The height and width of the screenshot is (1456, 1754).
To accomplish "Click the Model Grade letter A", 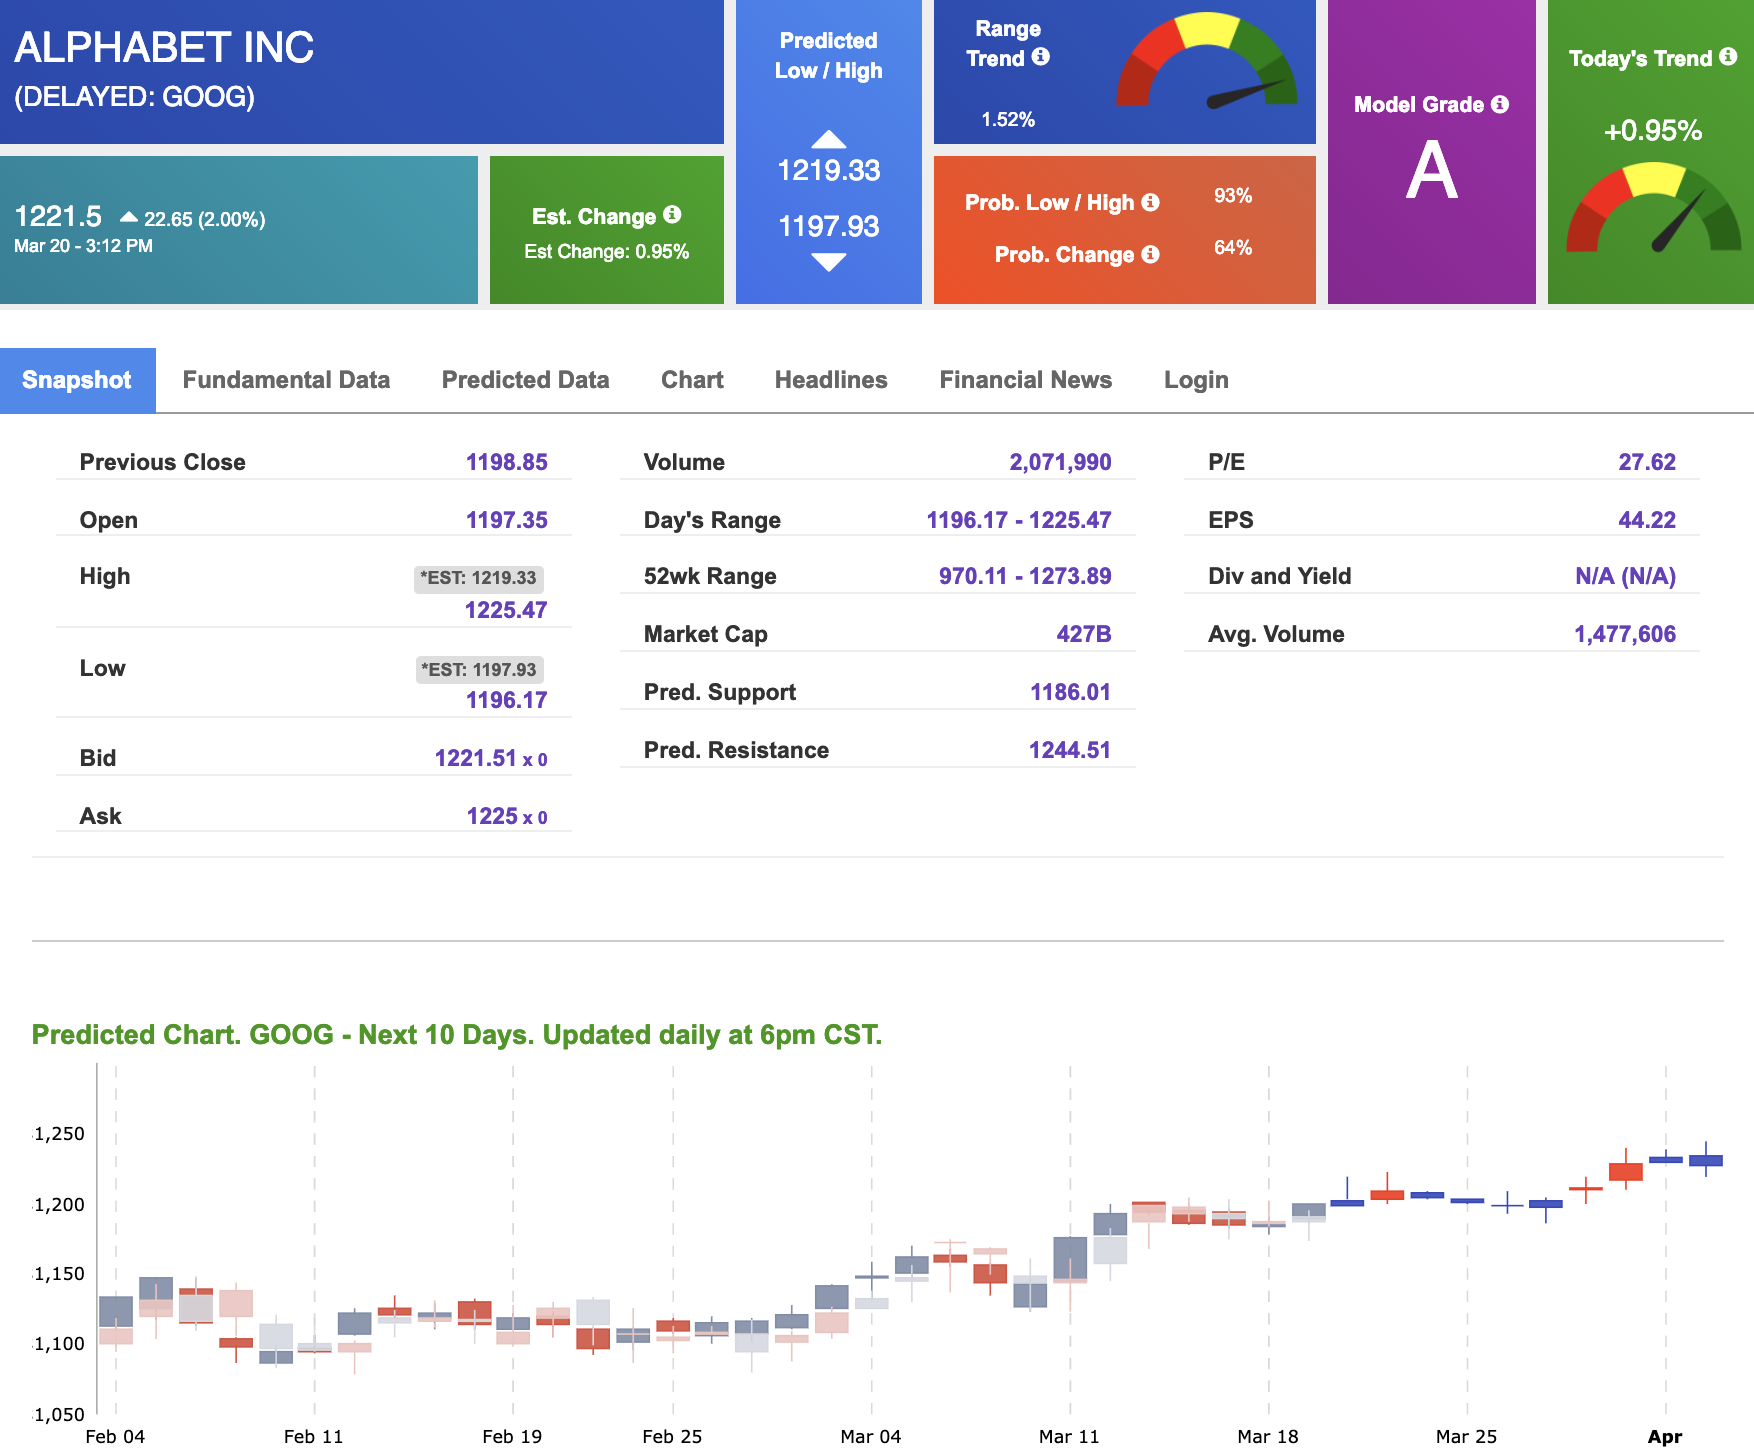I will pyautogui.click(x=1431, y=171).
